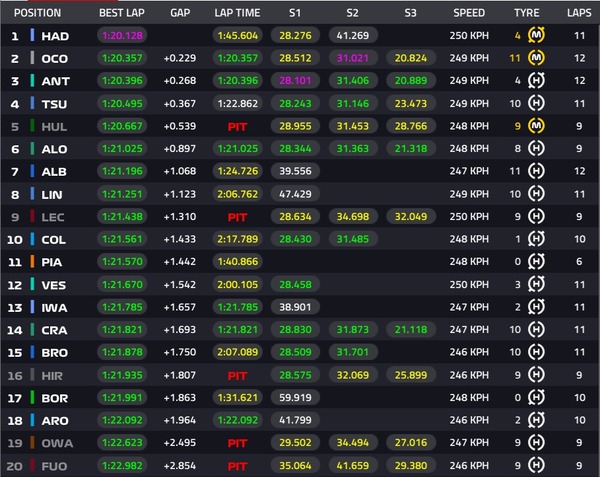
Task: Click PIA's hard tyre icon
Action: (537, 261)
